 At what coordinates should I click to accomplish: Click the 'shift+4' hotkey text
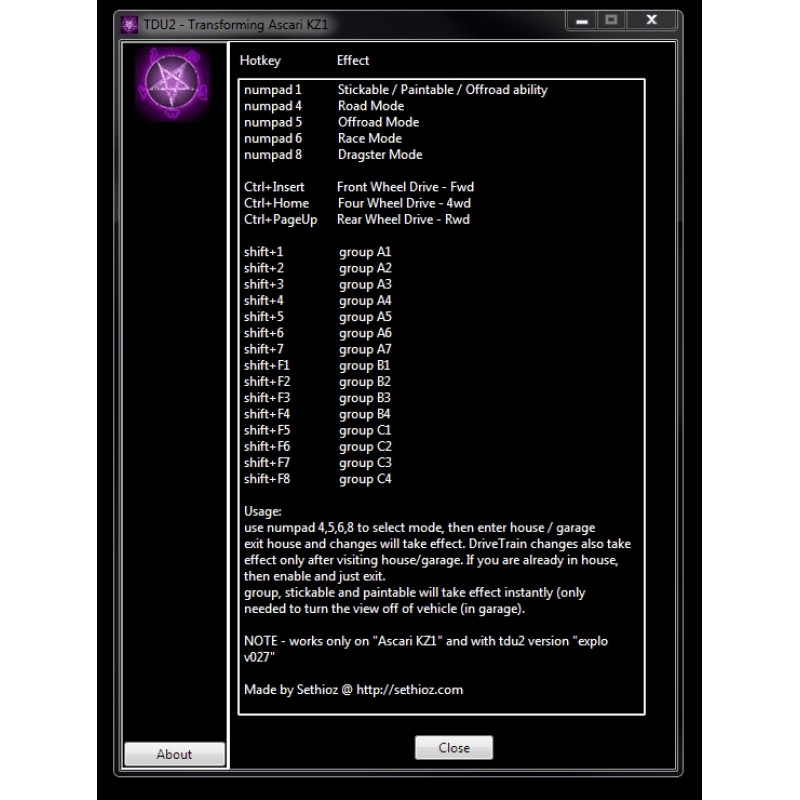[263, 301]
